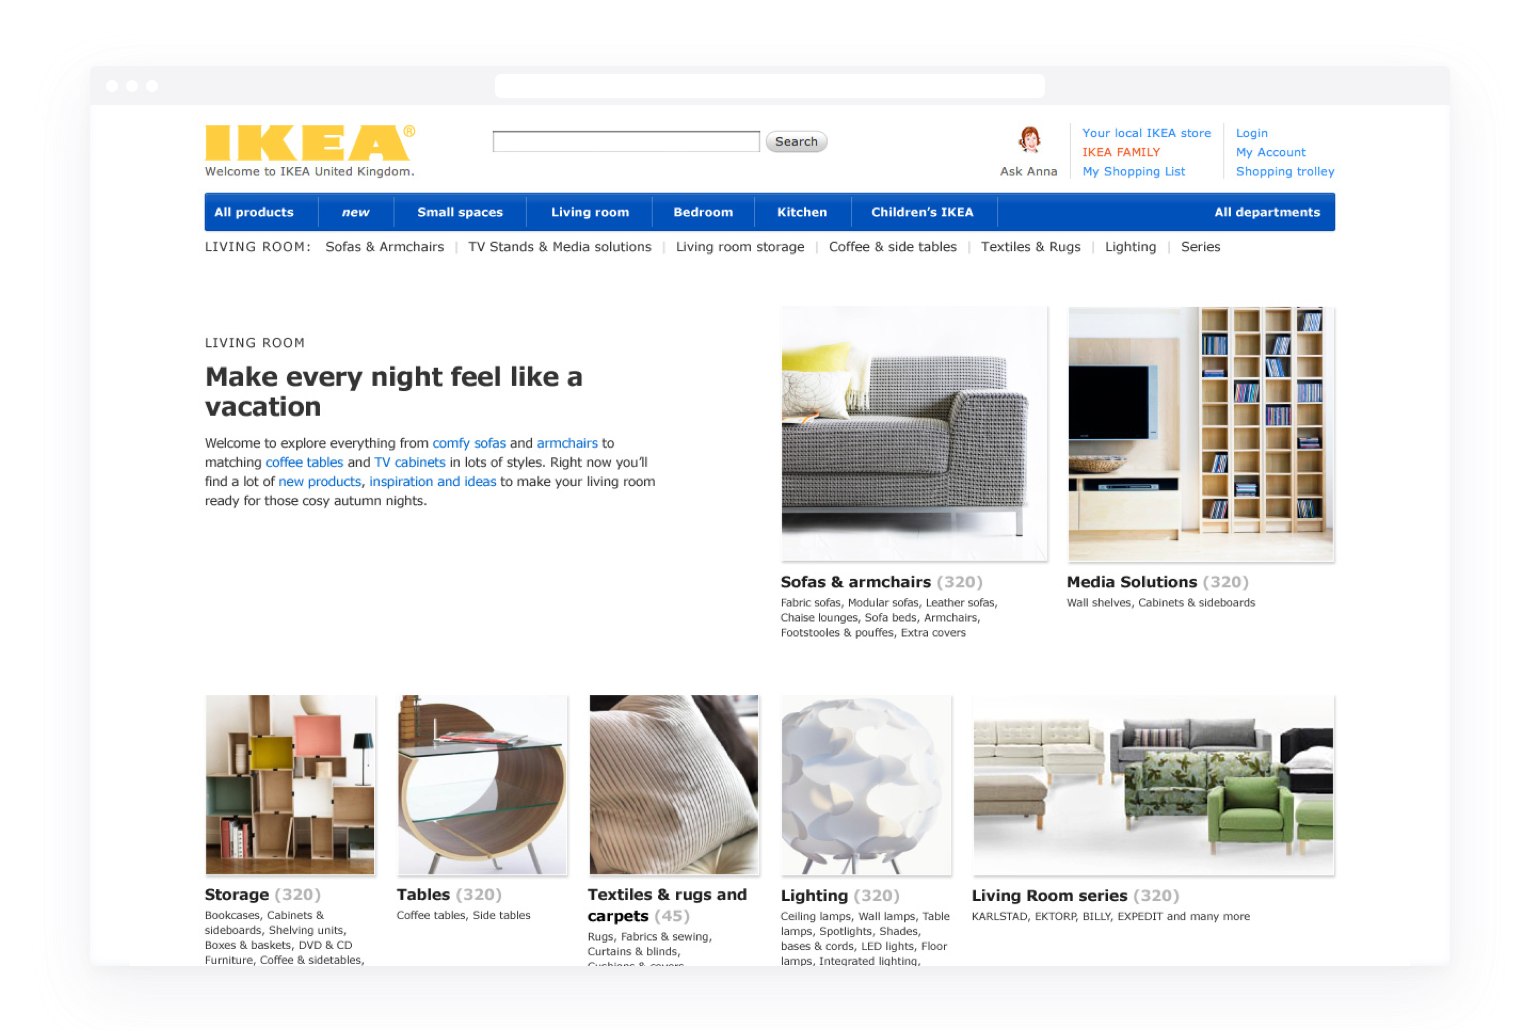Image resolution: width=1540 pixels, height=1030 pixels.
Task: Click the Series subcategory
Action: click(1200, 247)
